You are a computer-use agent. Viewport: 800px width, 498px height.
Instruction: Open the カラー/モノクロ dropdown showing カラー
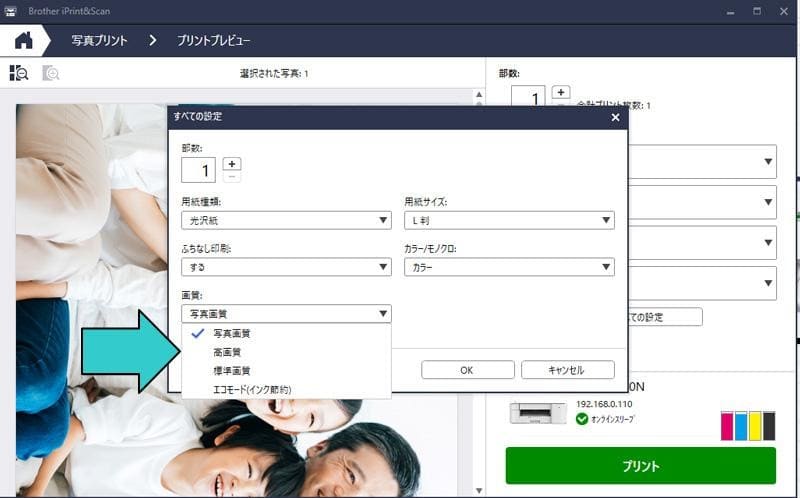tap(509, 267)
